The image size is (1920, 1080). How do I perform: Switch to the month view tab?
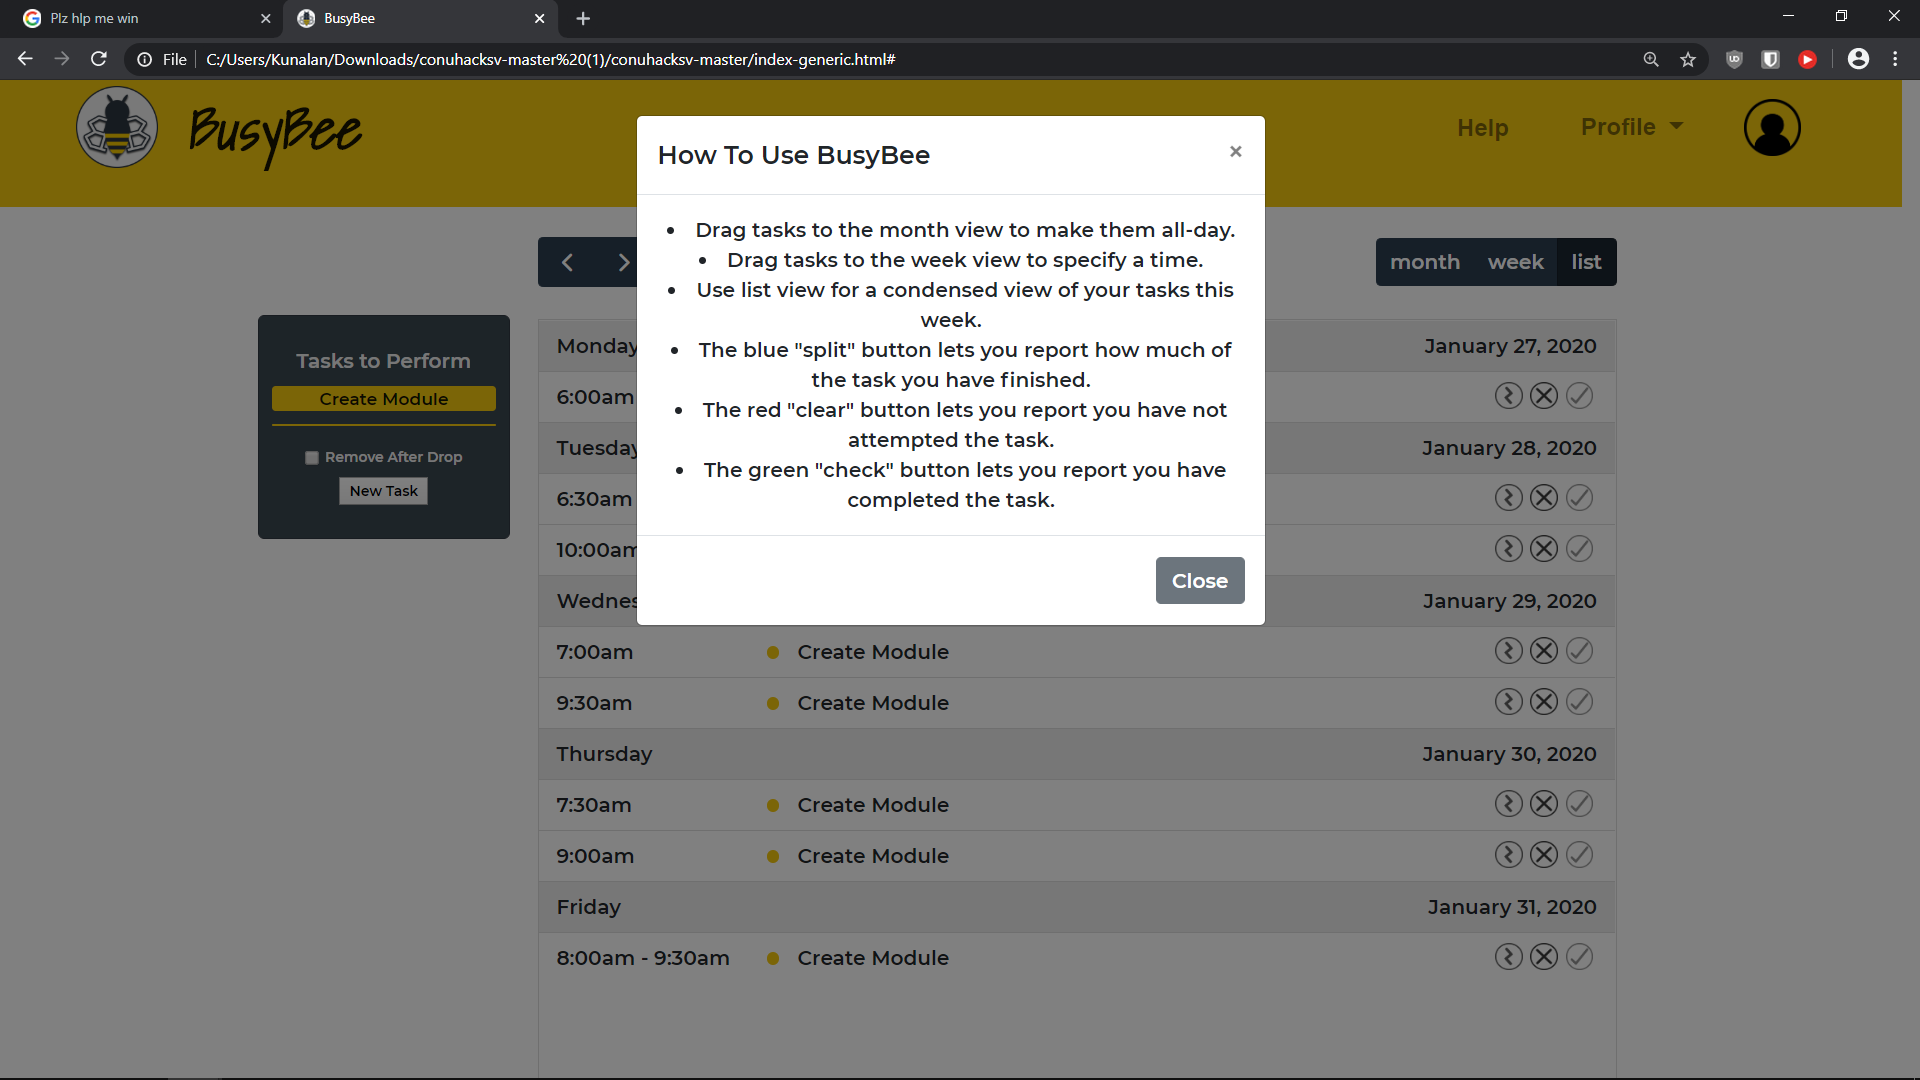(x=1424, y=262)
